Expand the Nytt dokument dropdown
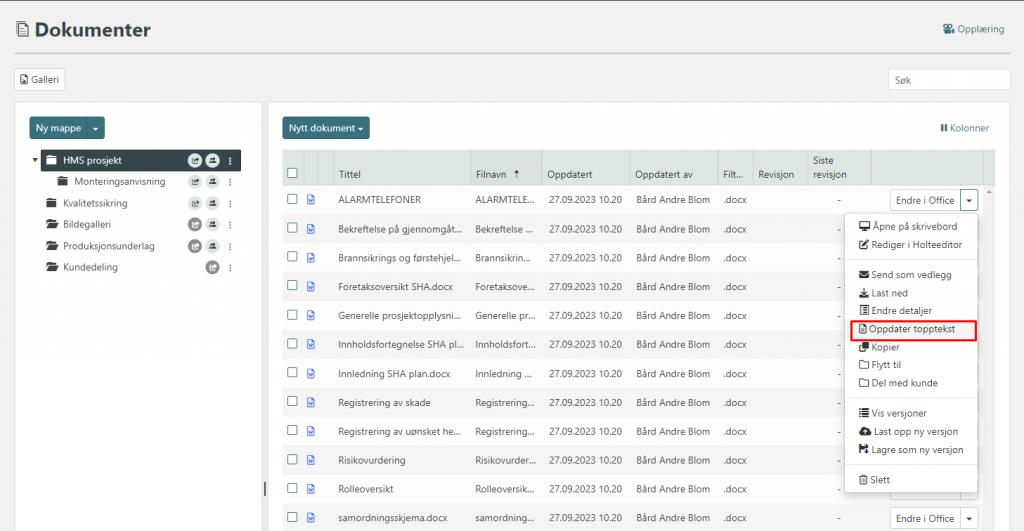This screenshot has width=1024, height=531. point(325,128)
